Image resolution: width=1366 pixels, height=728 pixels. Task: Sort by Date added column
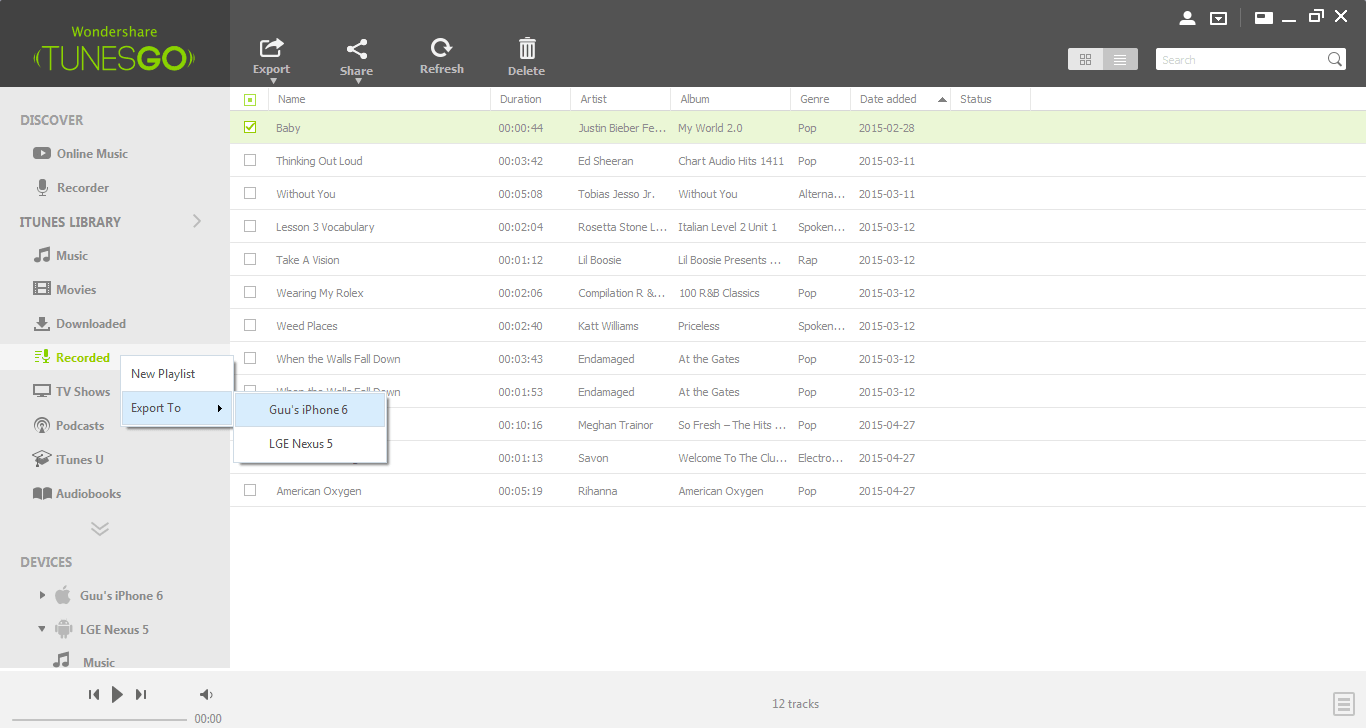click(901, 99)
